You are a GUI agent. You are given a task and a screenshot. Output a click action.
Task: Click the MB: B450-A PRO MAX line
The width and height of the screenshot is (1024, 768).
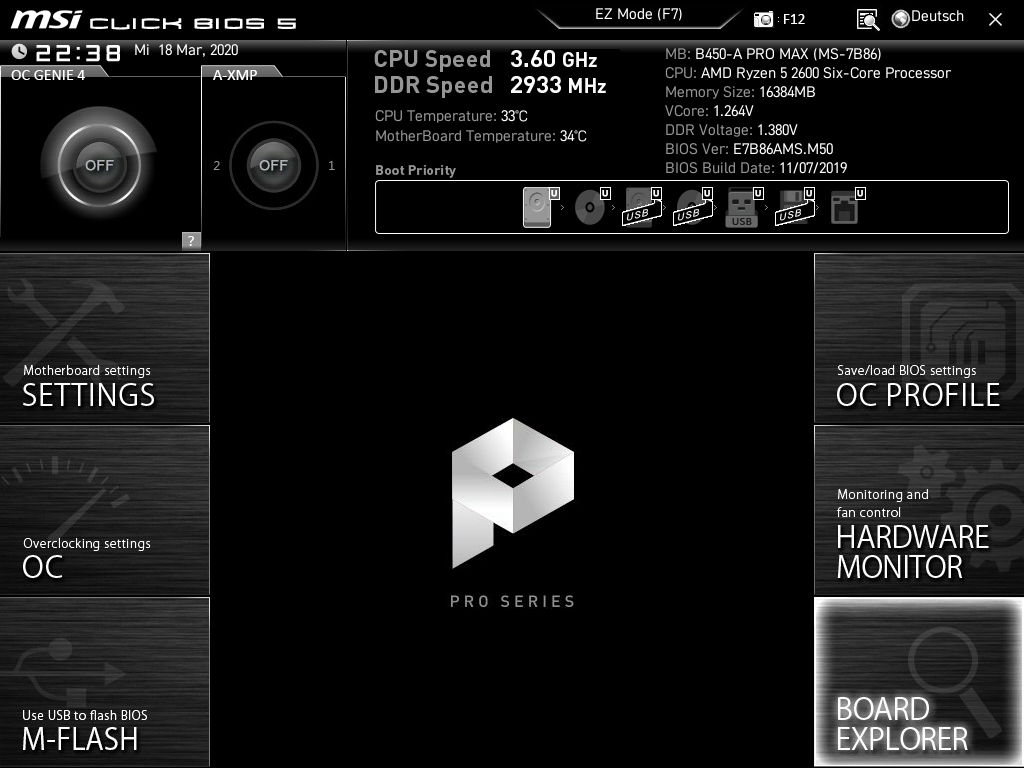point(773,54)
